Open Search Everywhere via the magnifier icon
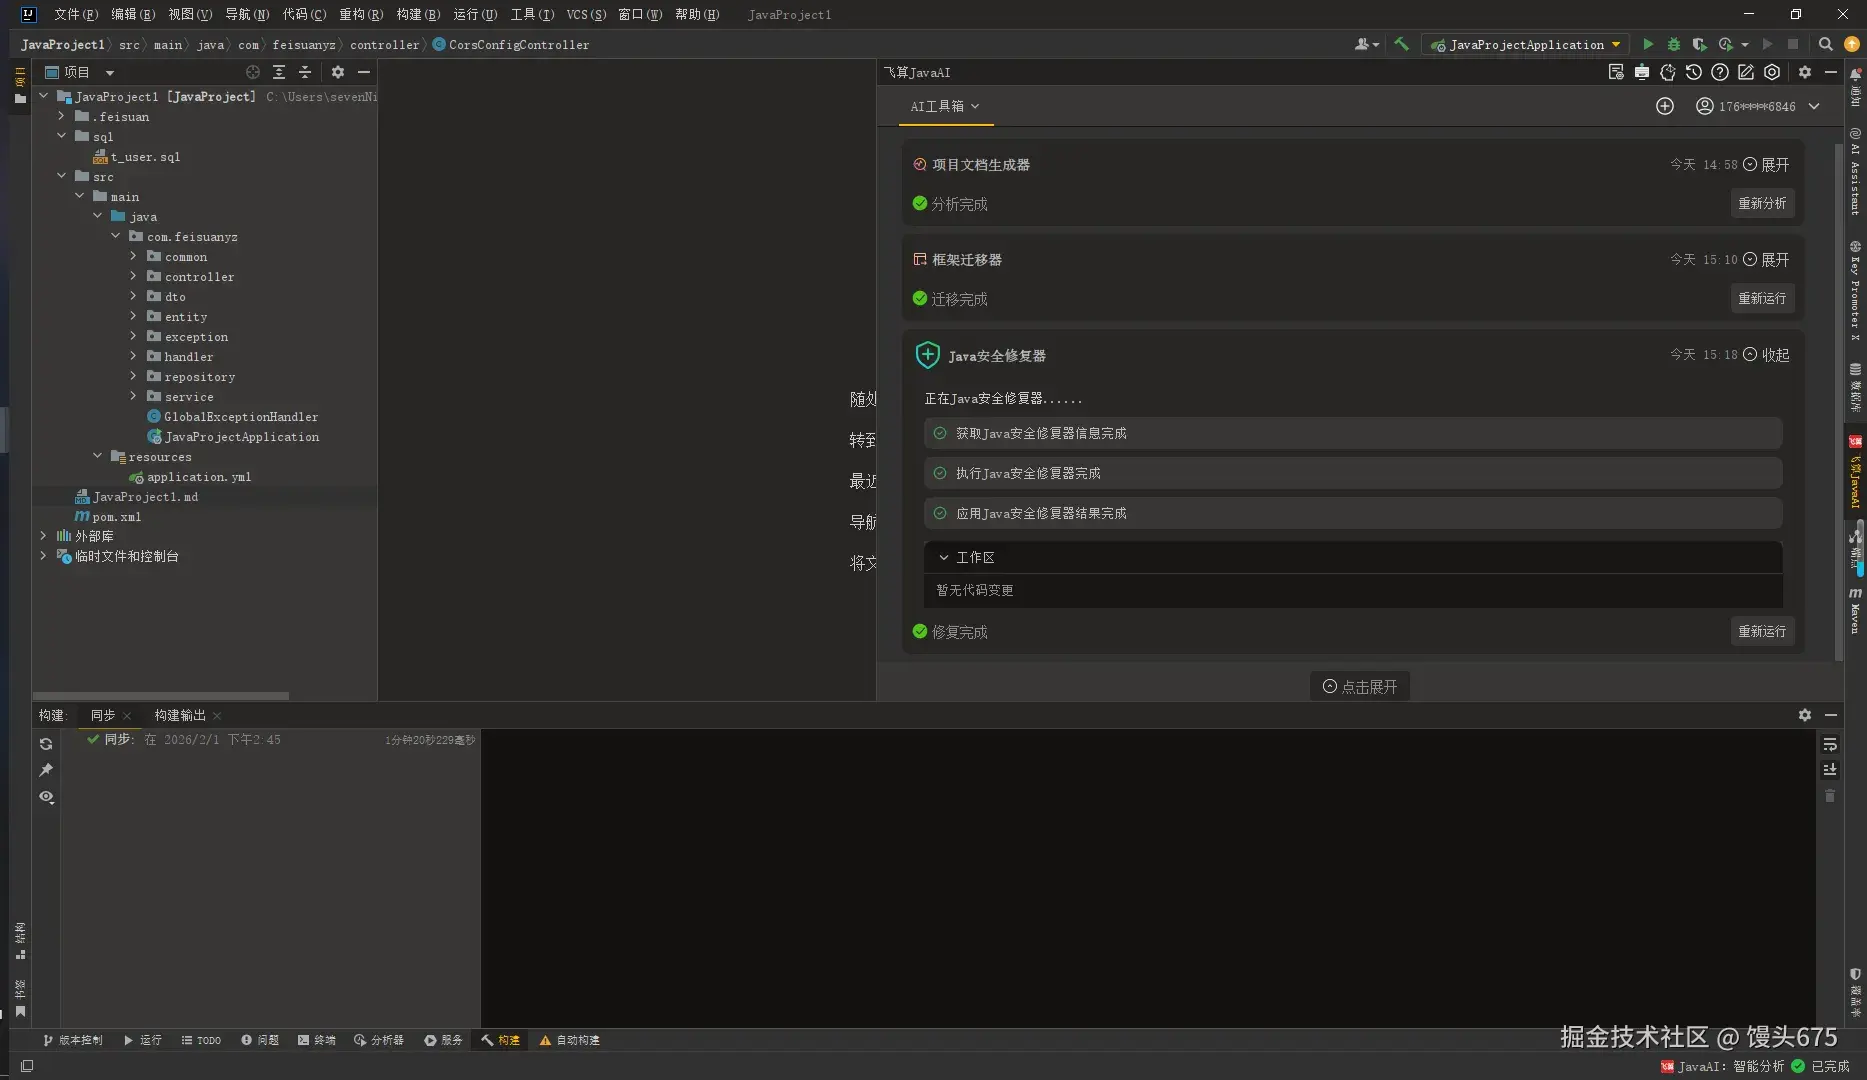Image resolution: width=1867 pixels, height=1080 pixels. click(x=1825, y=44)
